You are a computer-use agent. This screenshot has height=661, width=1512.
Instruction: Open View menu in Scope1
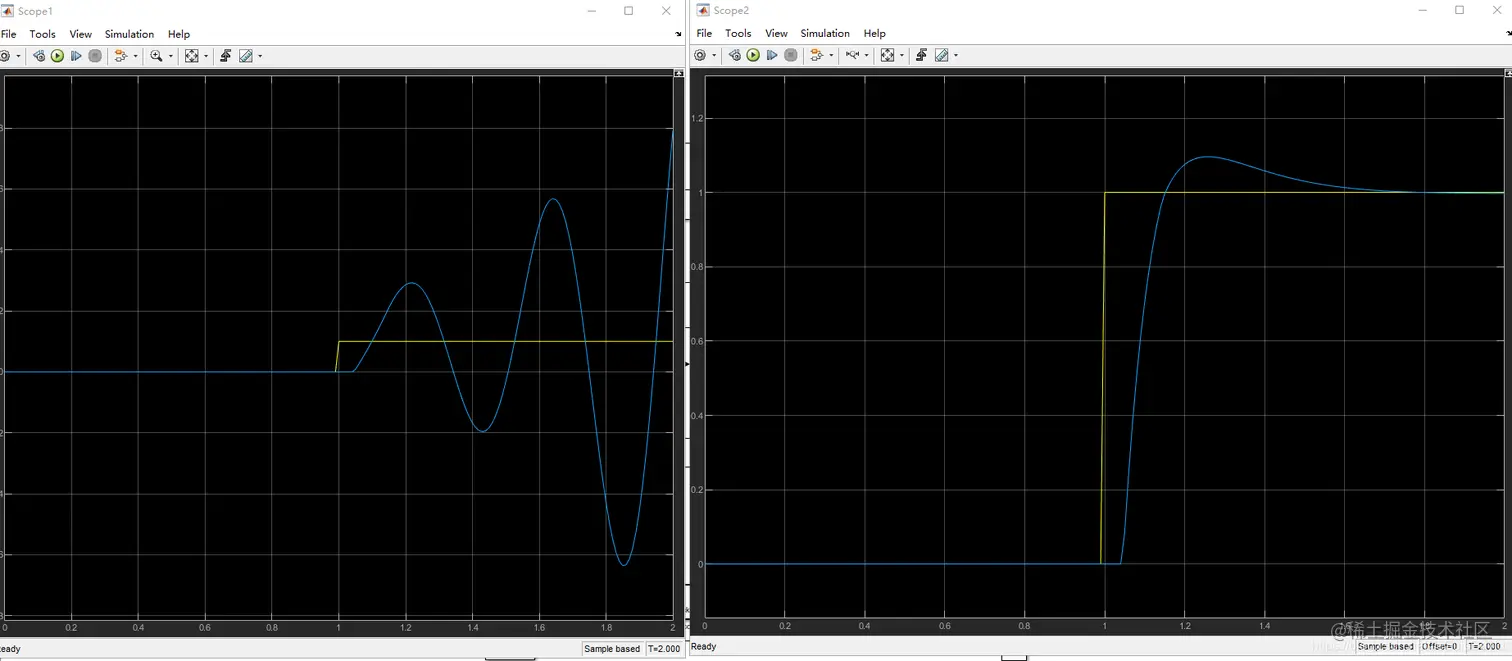[x=81, y=34]
